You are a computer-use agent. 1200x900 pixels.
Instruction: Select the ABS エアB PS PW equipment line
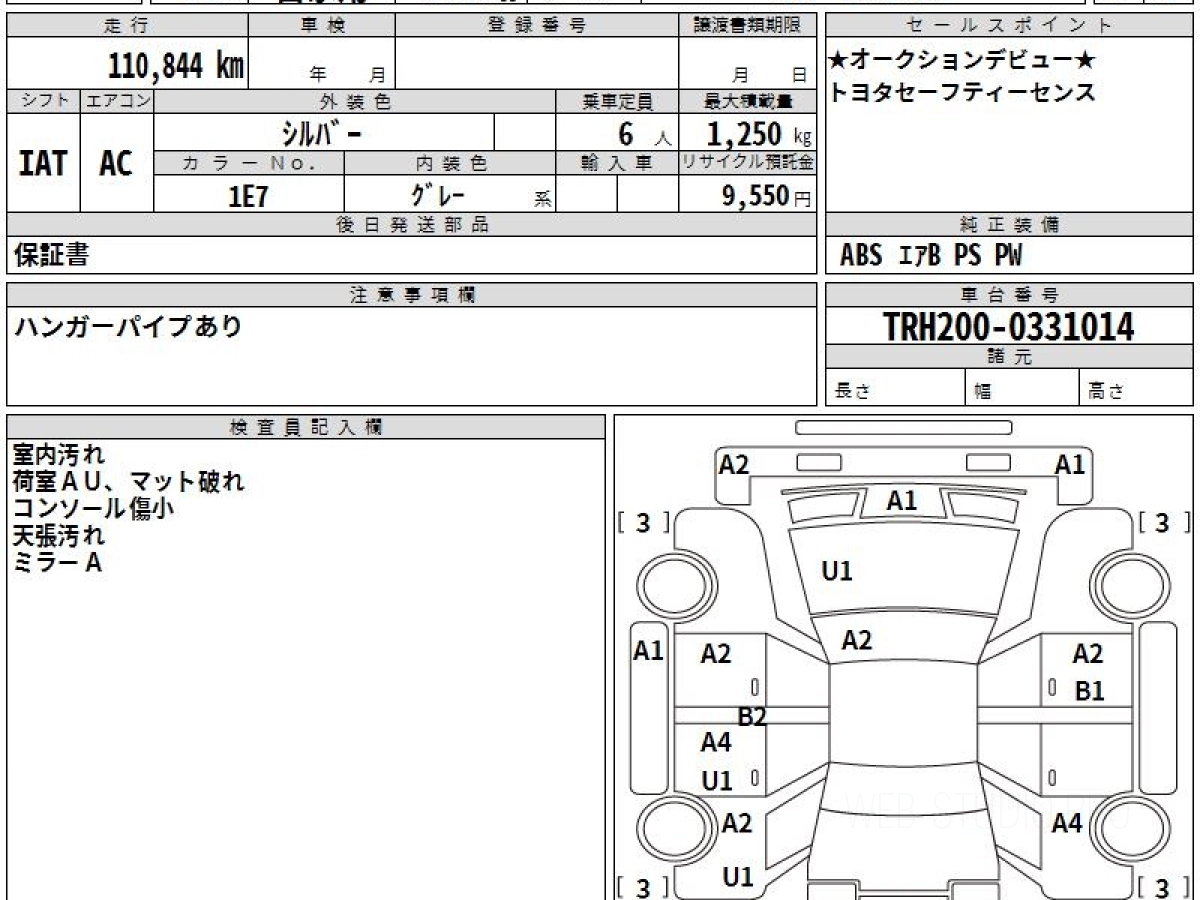(x=931, y=256)
